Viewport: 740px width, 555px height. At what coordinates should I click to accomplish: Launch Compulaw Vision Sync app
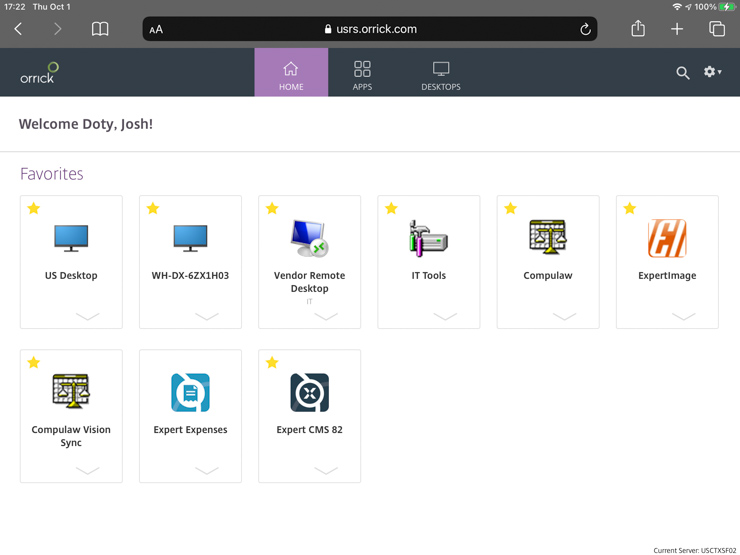point(71,393)
